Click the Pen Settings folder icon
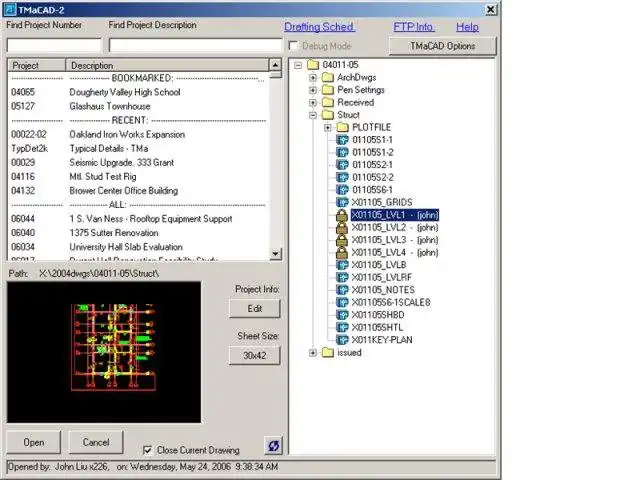This screenshot has height=480, width=640. (328, 90)
